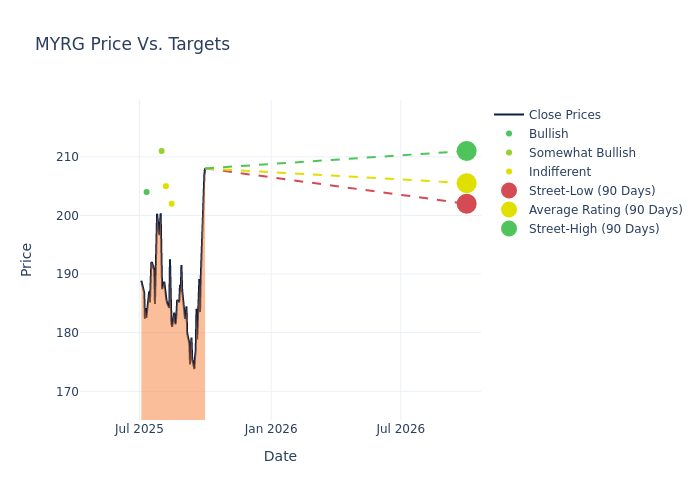Toggle Somewhat Bullish legend entry
The width and height of the screenshot is (700, 500).
coord(582,153)
